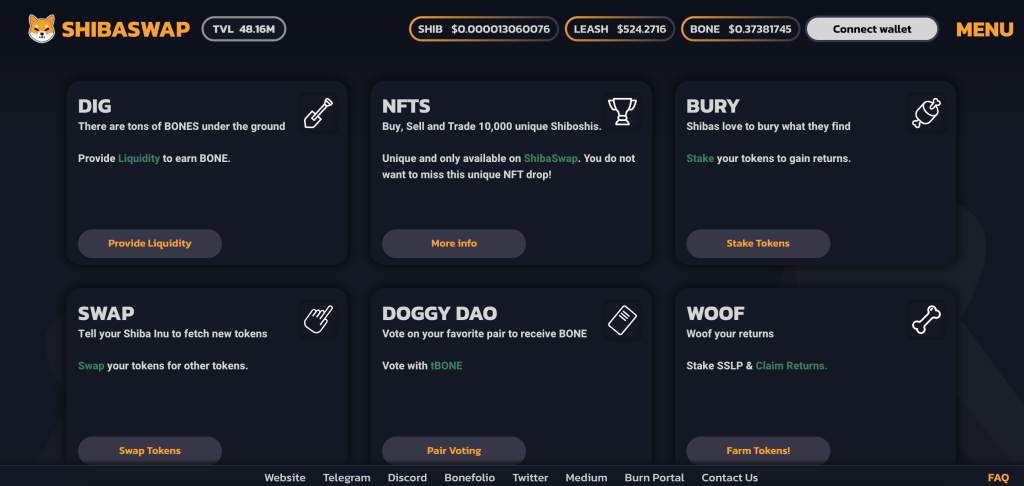1024x486 pixels.
Task: Click 'Shibas love to bury' text
Action: (769, 126)
